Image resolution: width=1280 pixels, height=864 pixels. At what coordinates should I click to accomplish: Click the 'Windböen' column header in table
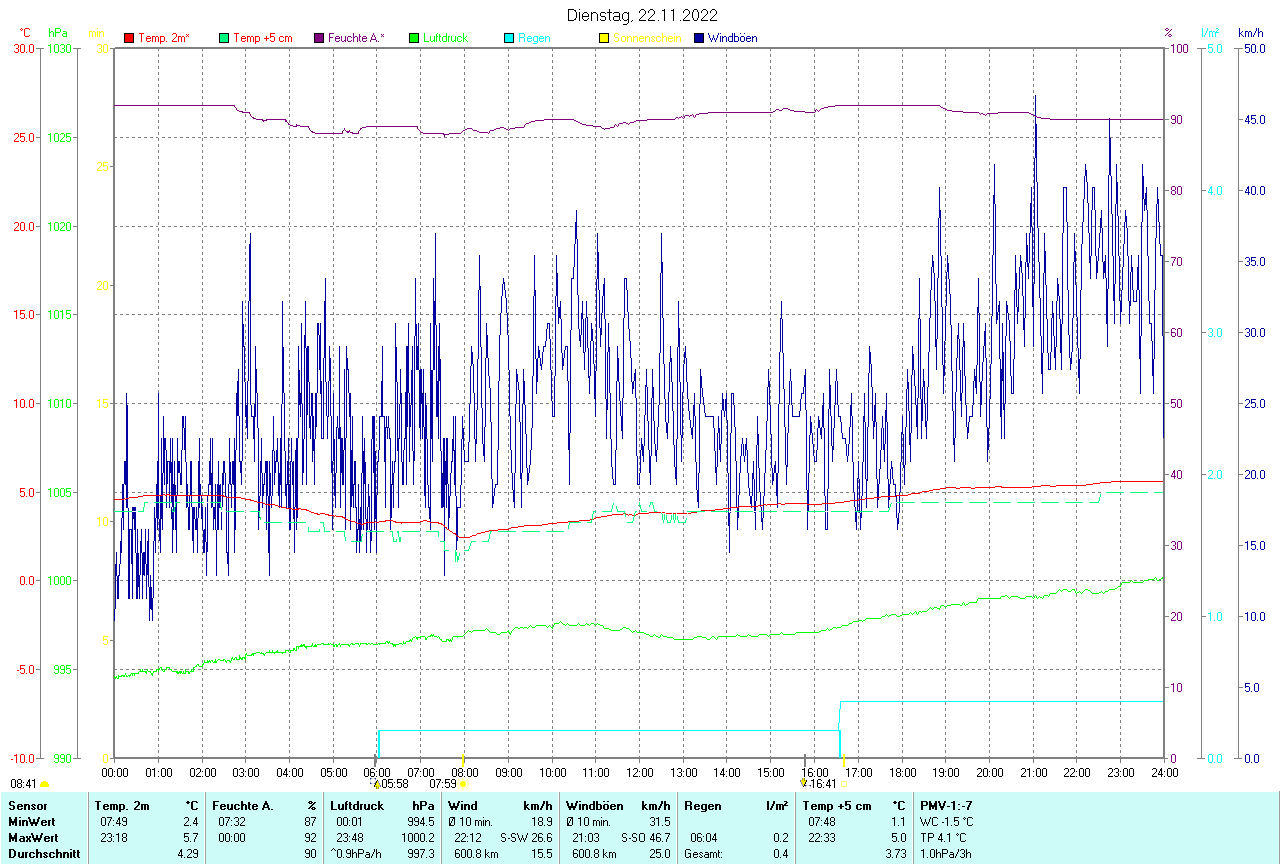point(594,806)
